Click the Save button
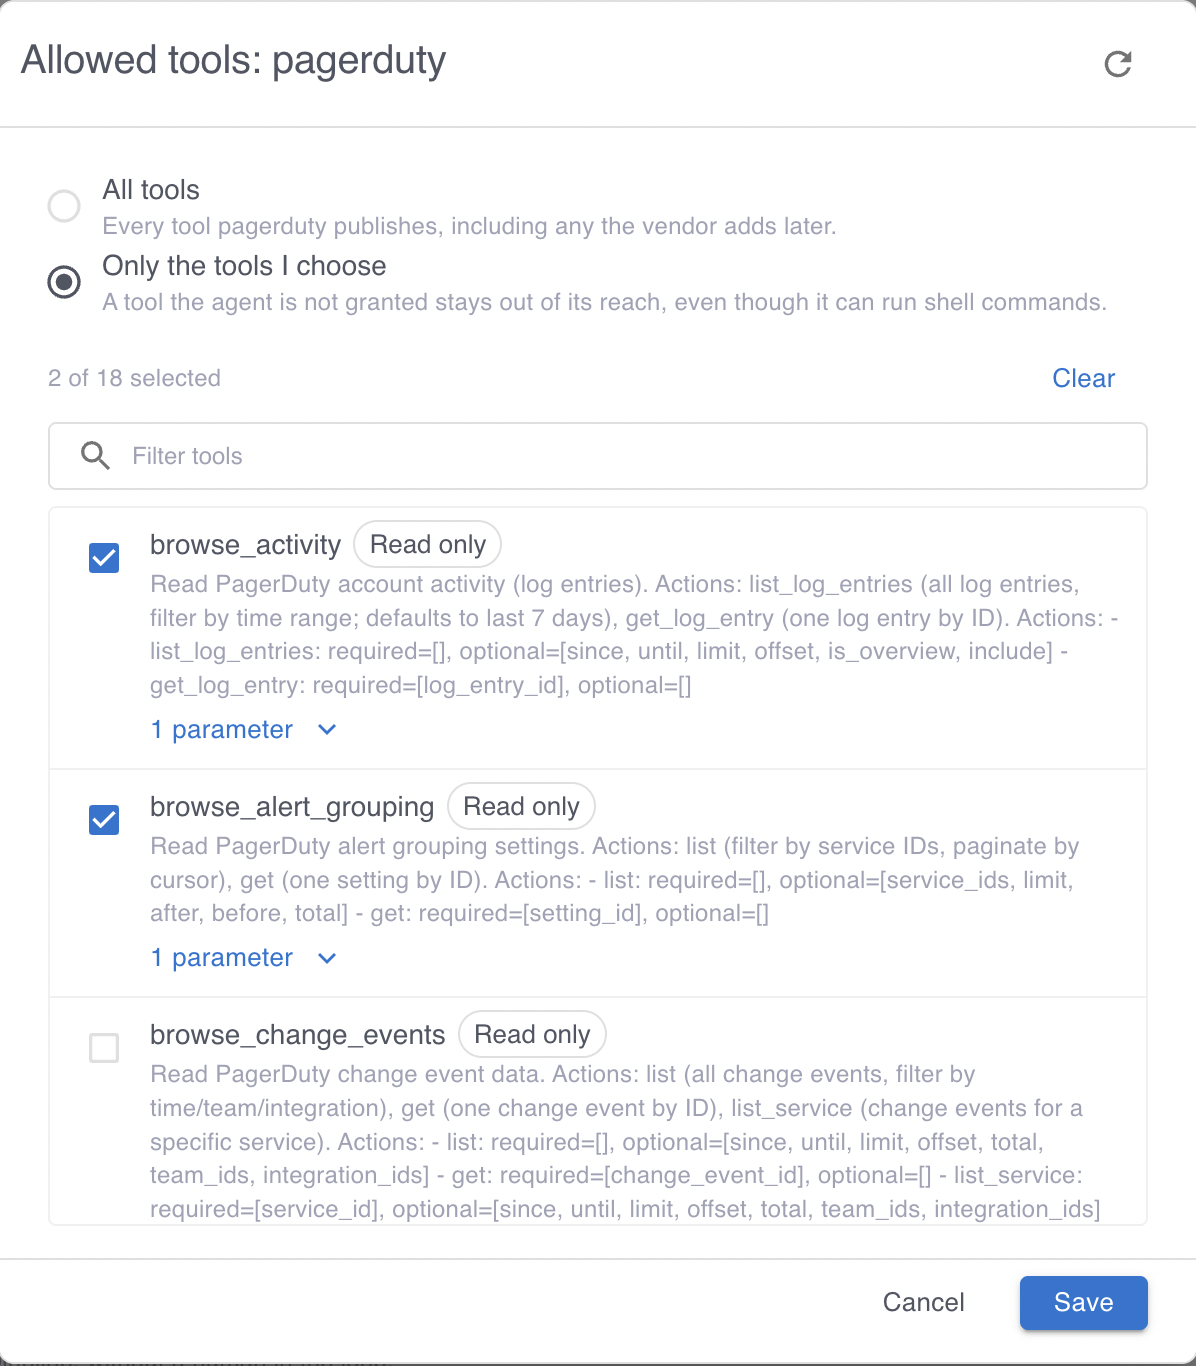This screenshot has height=1366, width=1196. [x=1083, y=1302]
